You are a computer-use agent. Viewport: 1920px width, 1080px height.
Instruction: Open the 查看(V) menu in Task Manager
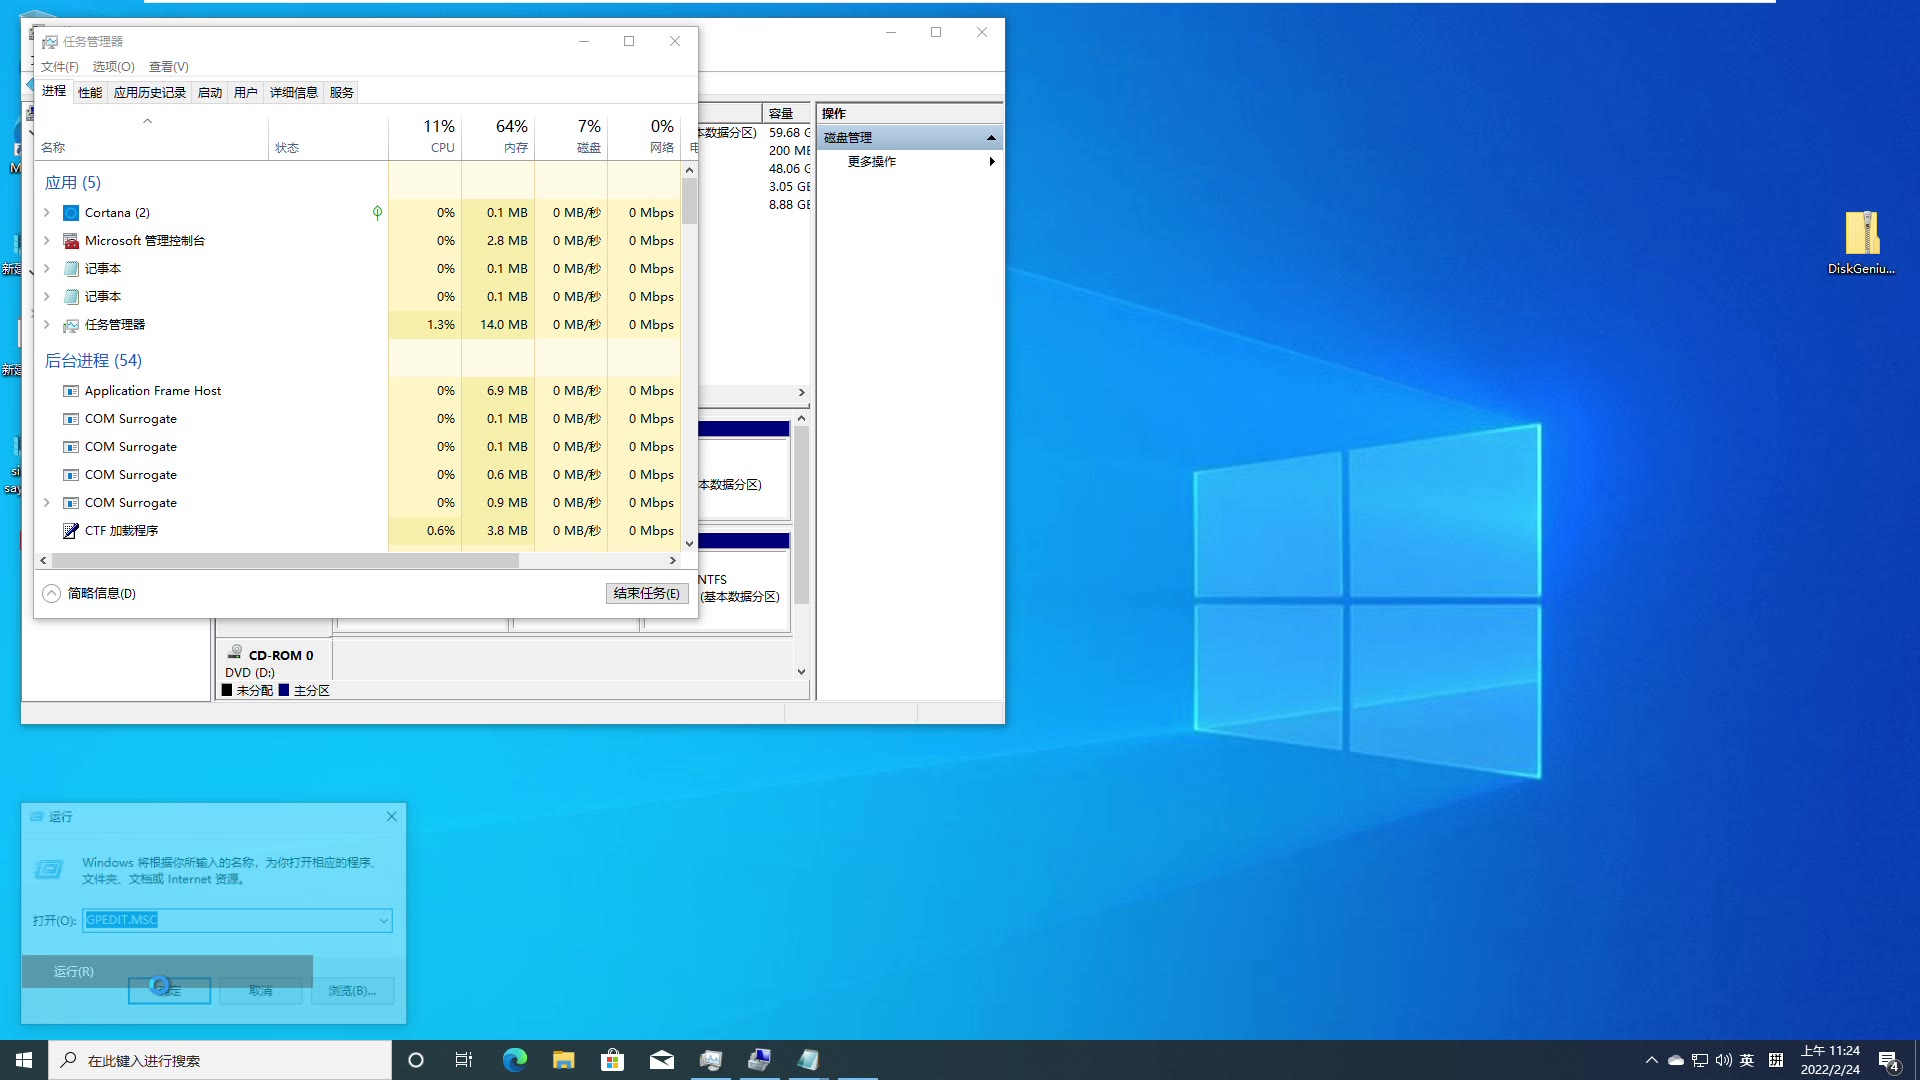(167, 66)
